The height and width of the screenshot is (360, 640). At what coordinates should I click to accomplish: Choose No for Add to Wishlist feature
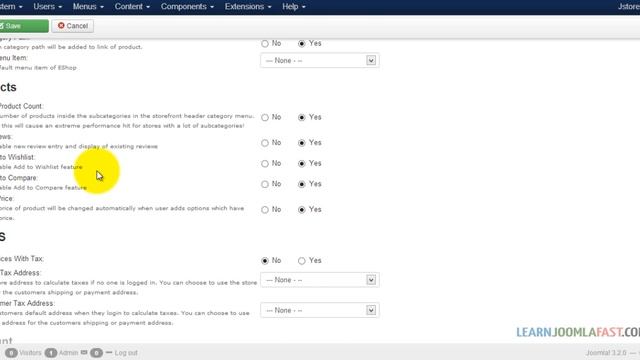coord(265,164)
